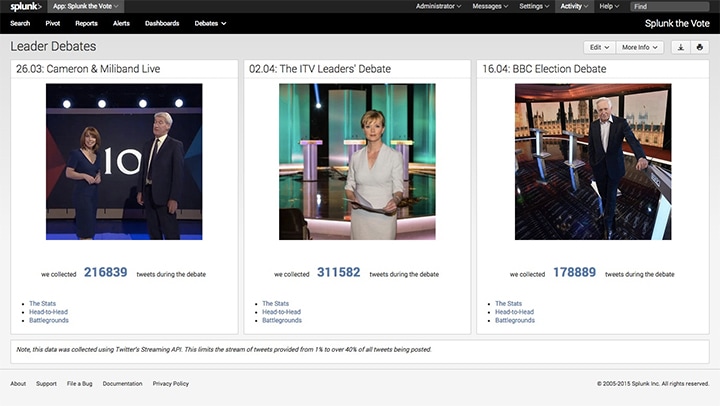Click the 178889 tweet count
720x406 pixels.
click(574, 272)
